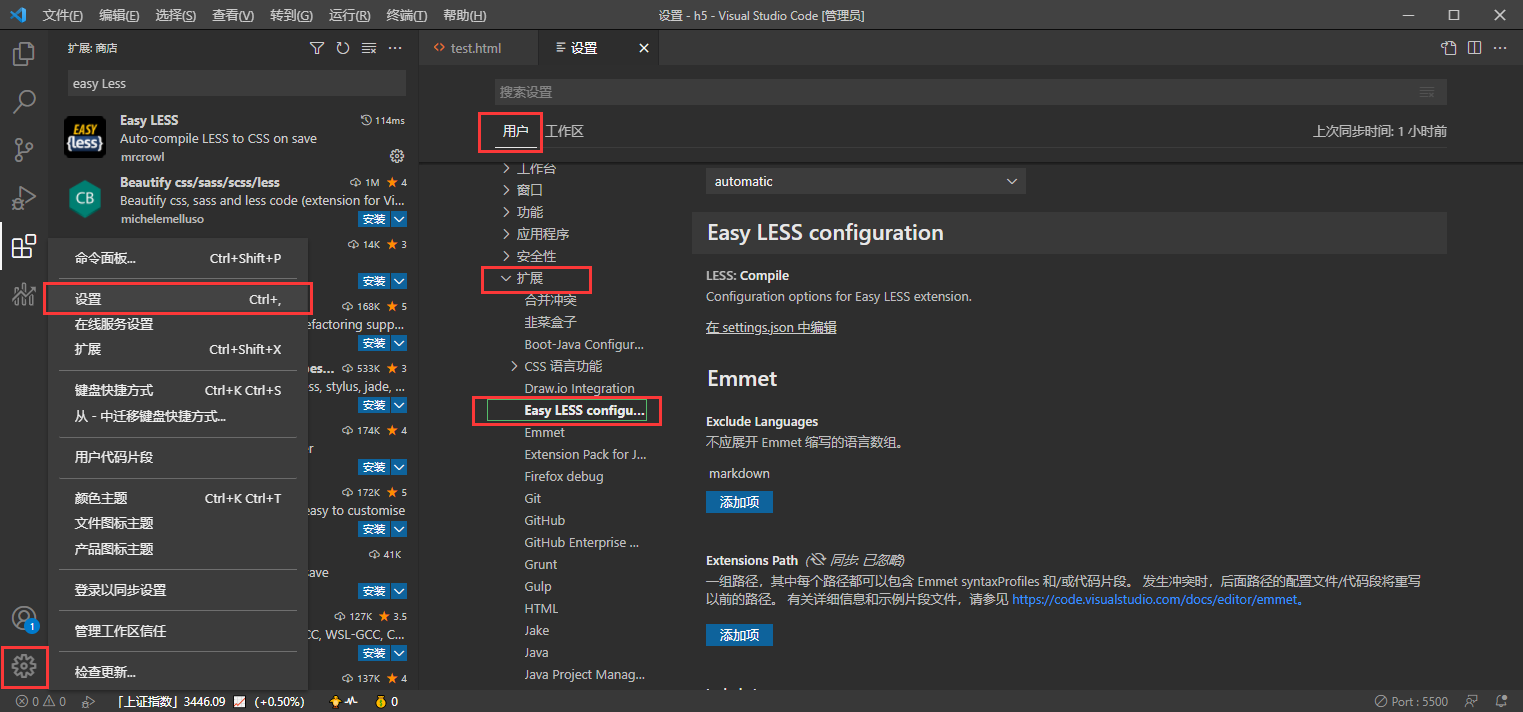Select 检查更新... menu entry
The height and width of the screenshot is (712, 1523).
[178, 672]
